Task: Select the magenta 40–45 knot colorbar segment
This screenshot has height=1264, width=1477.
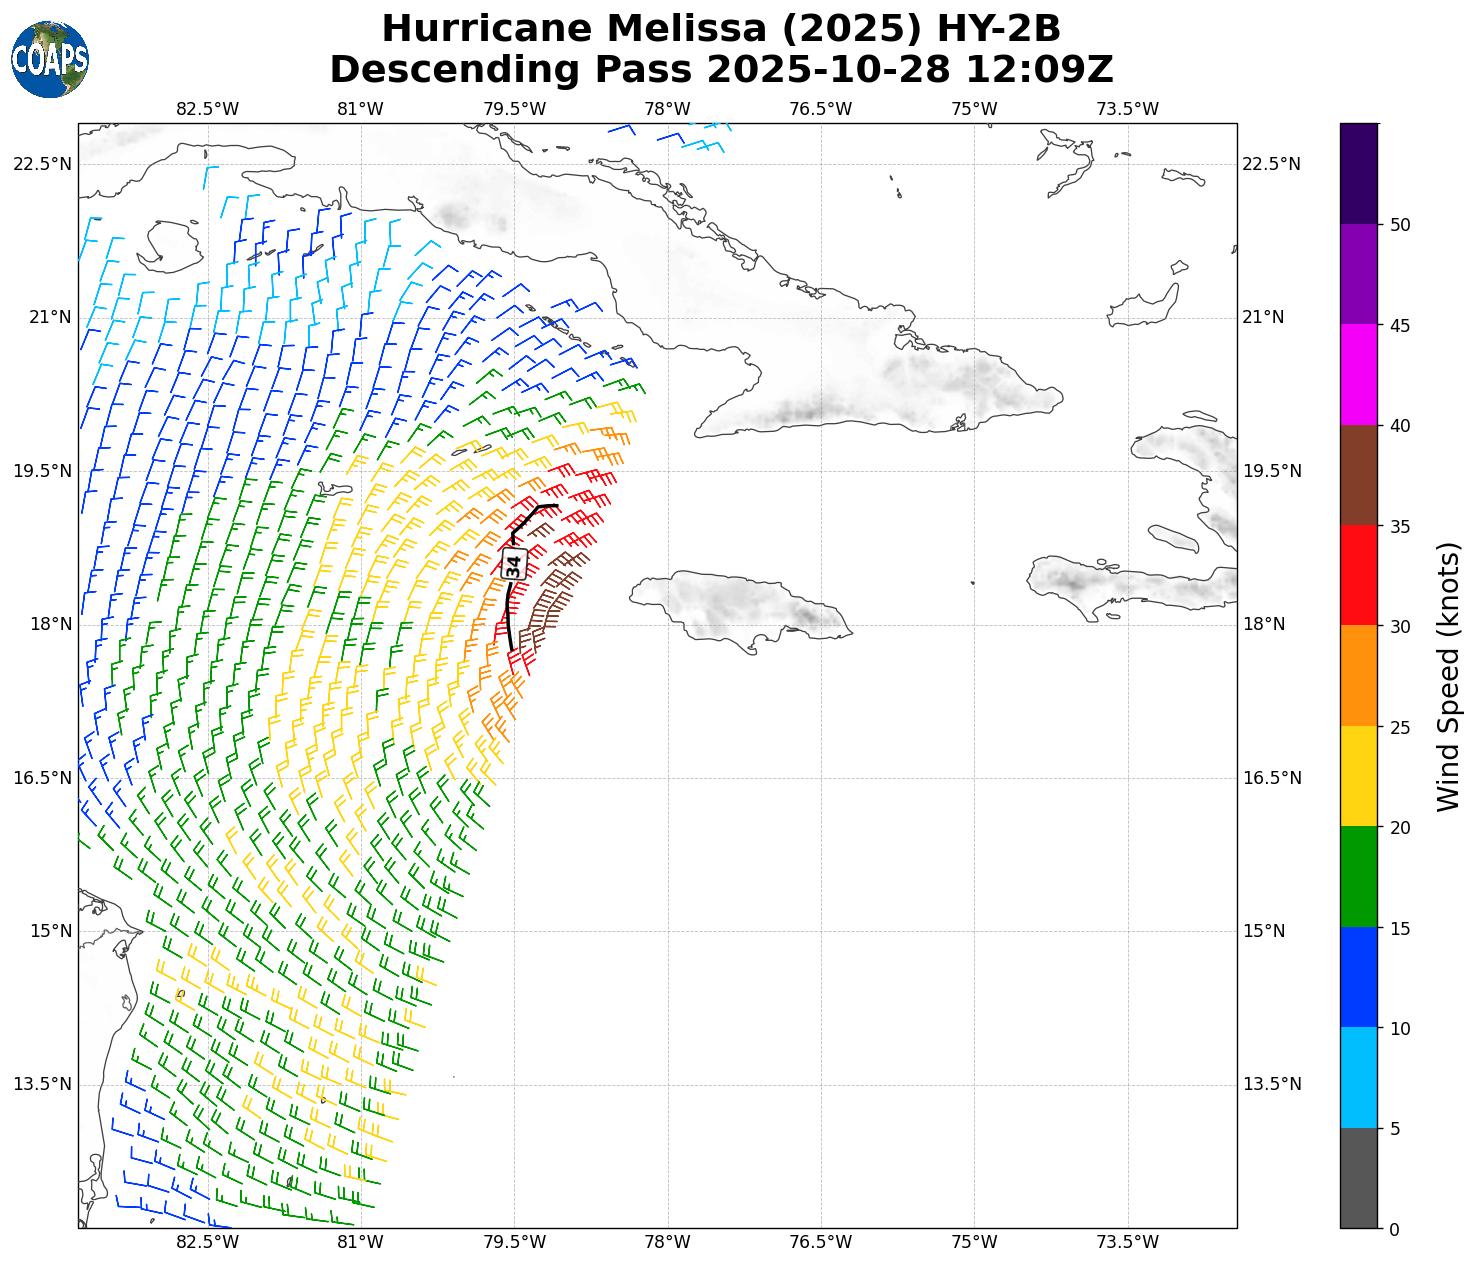Action: click(x=1358, y=374)
